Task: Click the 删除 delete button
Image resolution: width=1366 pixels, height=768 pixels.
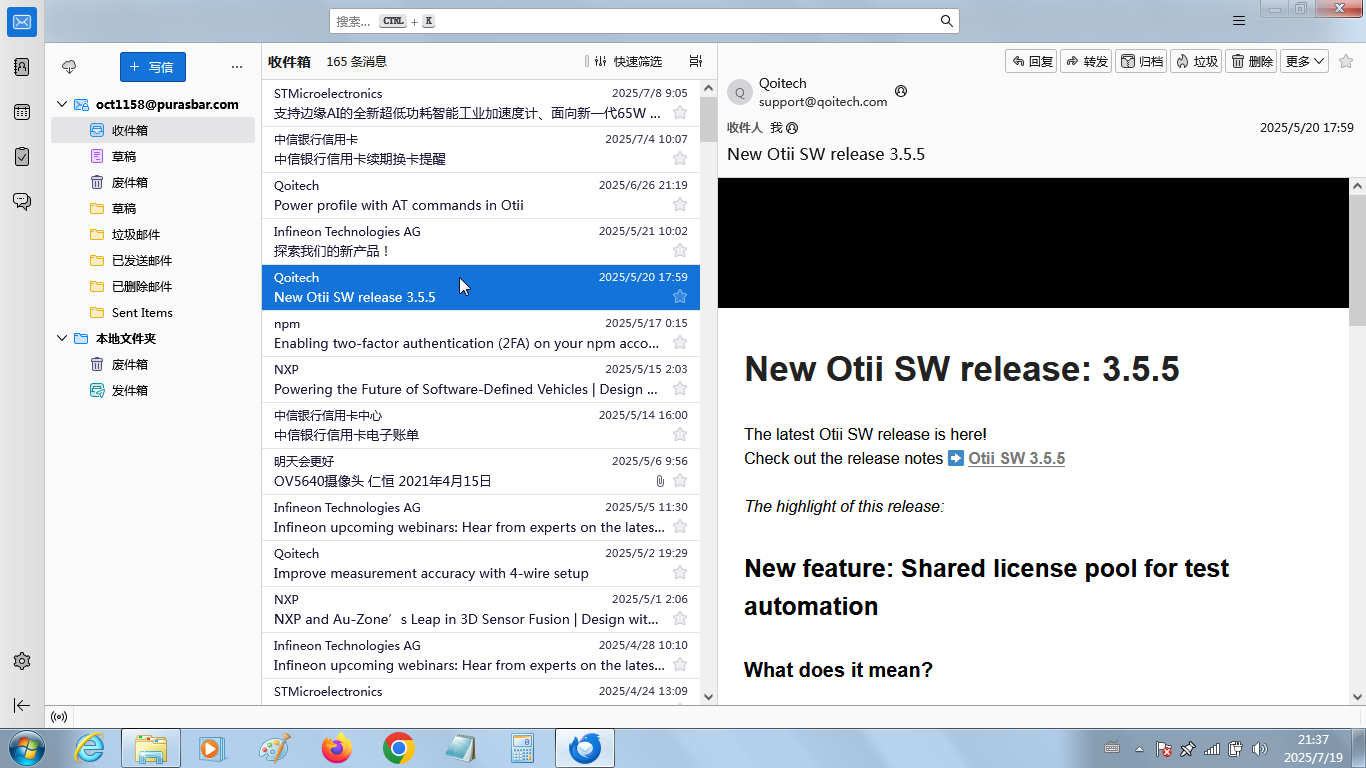Action: [x=1251, y=61]
